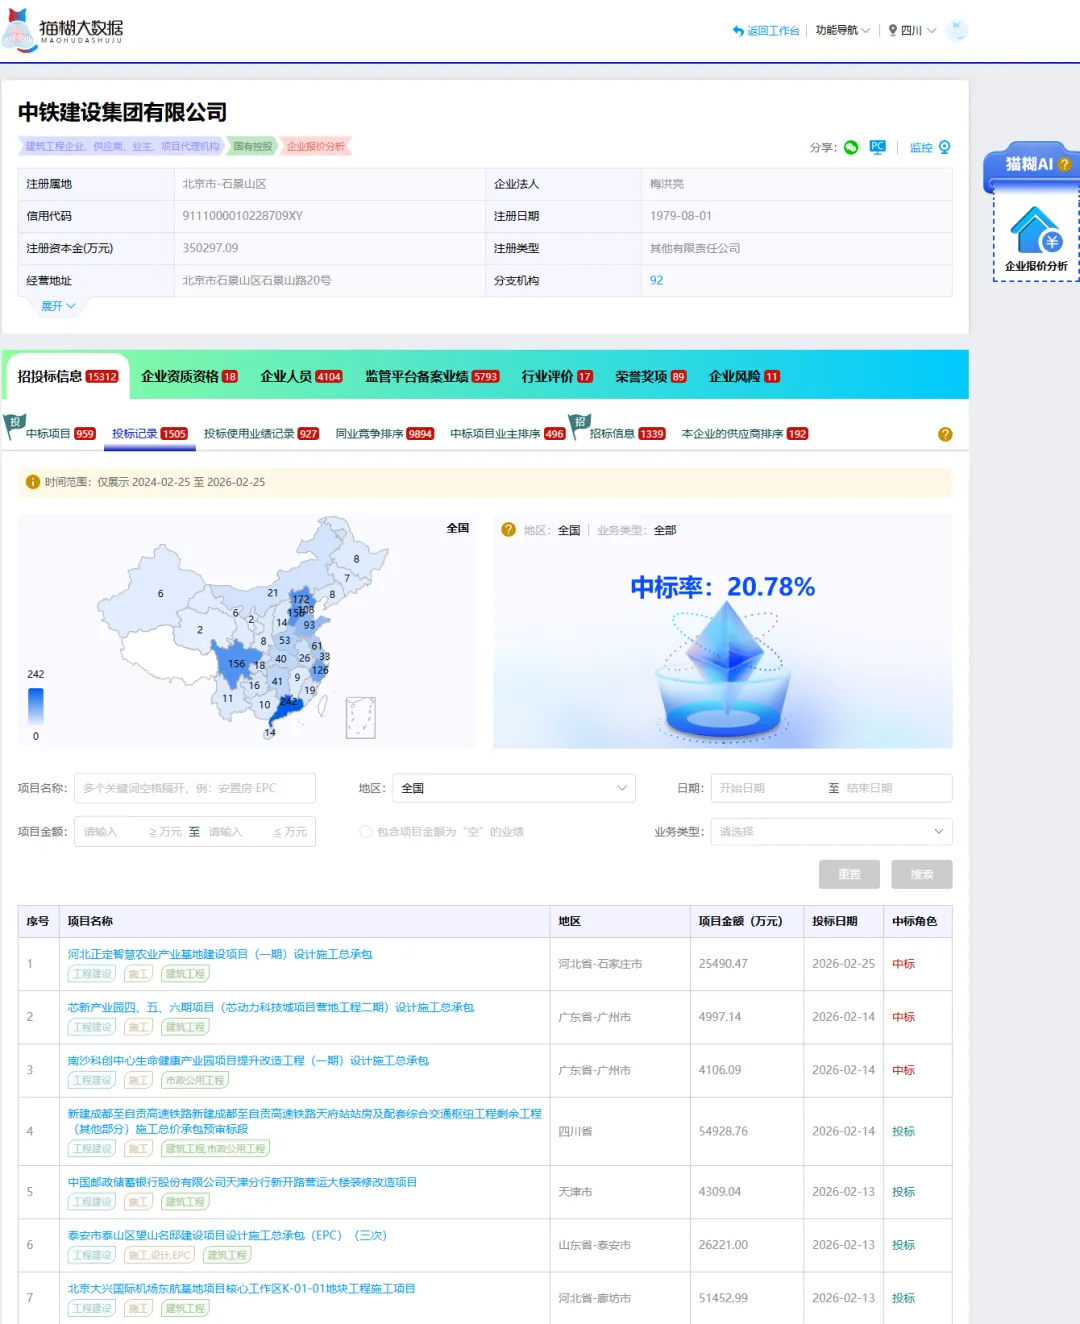Image resolution: width=1080 pixels, height=1324 pixels.
Task: Open project 南沙科创中心生命健康产业园
Action: [x=248, y=1061]
